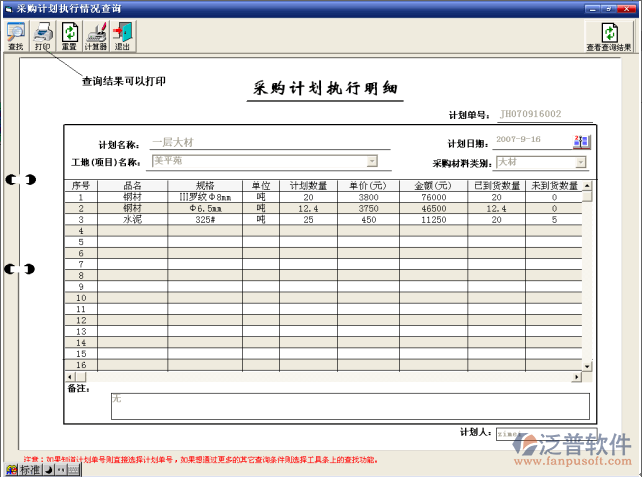
Task: Click the 备注 remarks text box
Action: 349,405
